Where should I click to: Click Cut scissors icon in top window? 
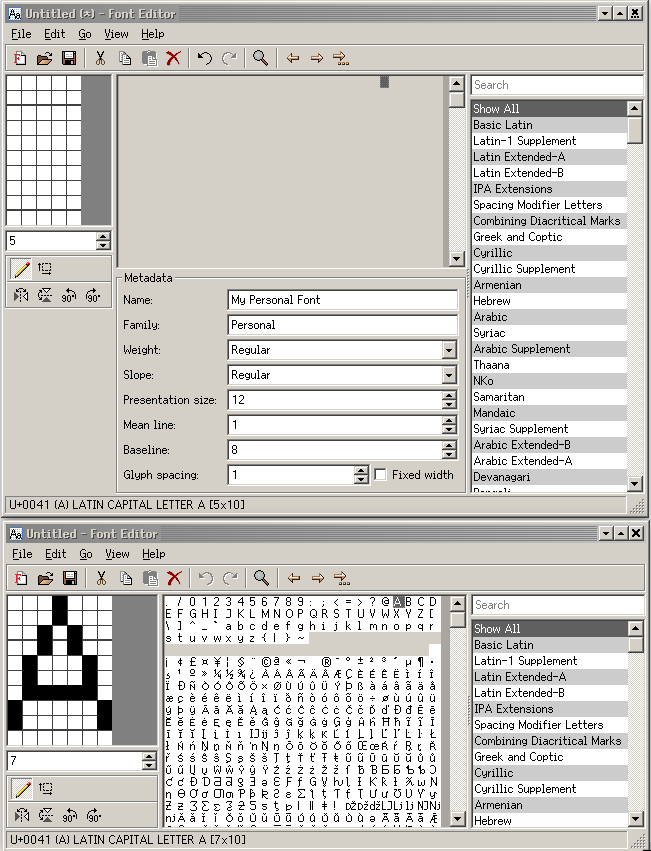point(100,58)
